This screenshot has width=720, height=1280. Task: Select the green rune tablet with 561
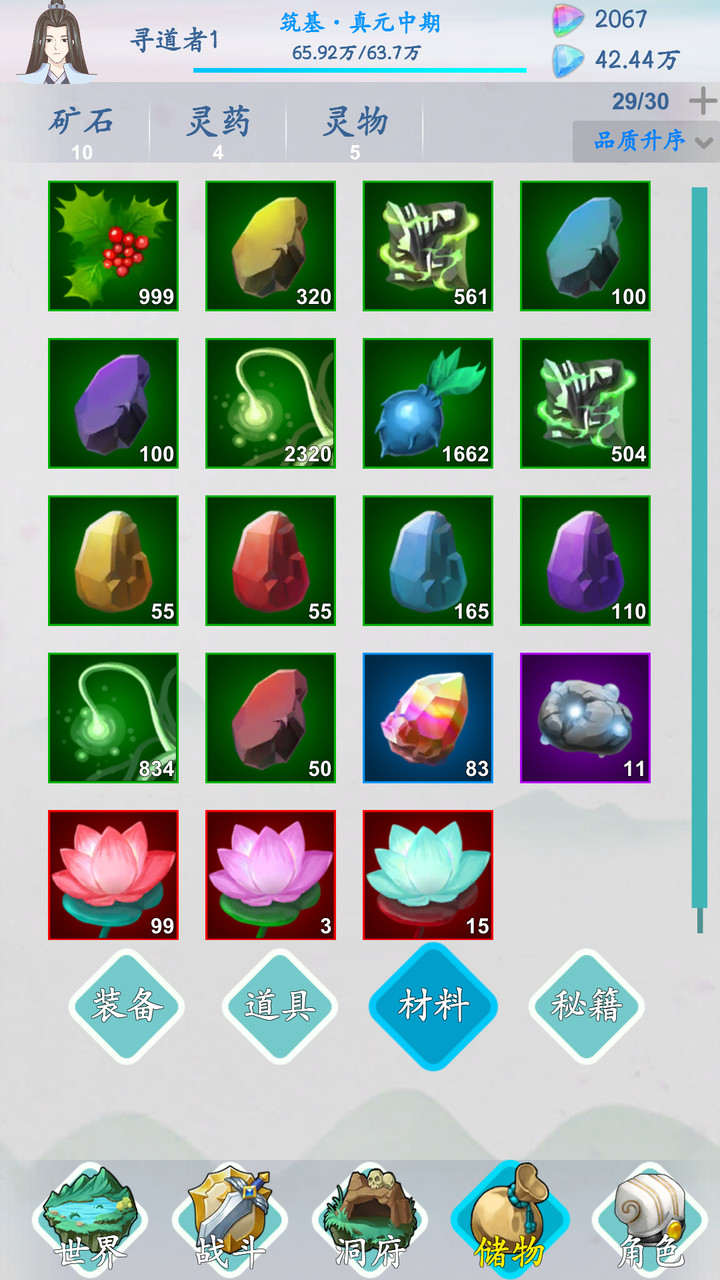click(x=428, y=246)
